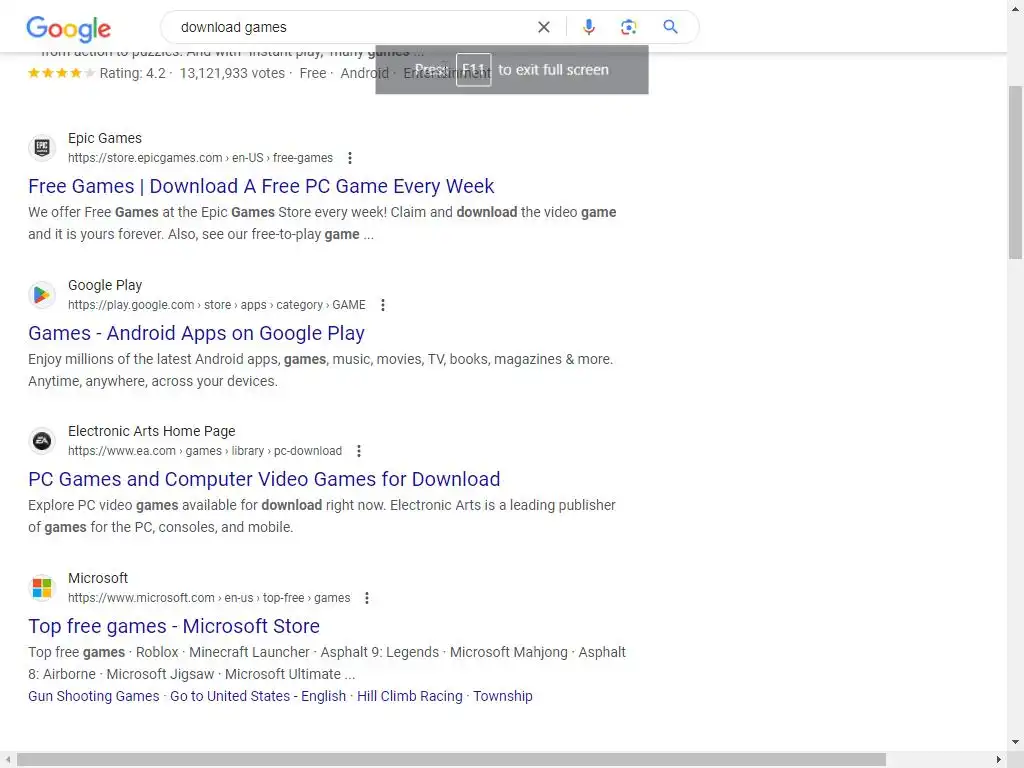
Task: Open Google Lens image search icon
Action: (628, 27)
